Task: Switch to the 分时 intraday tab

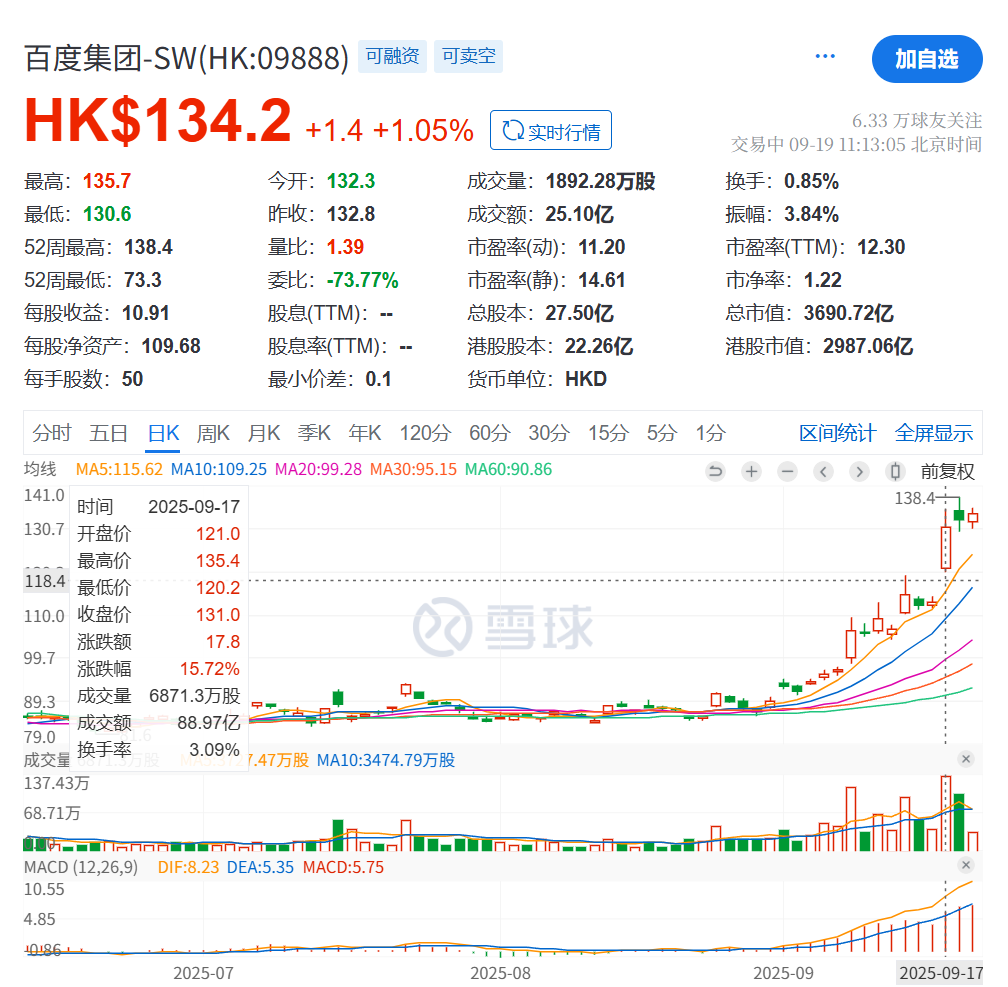Action: 52,433
